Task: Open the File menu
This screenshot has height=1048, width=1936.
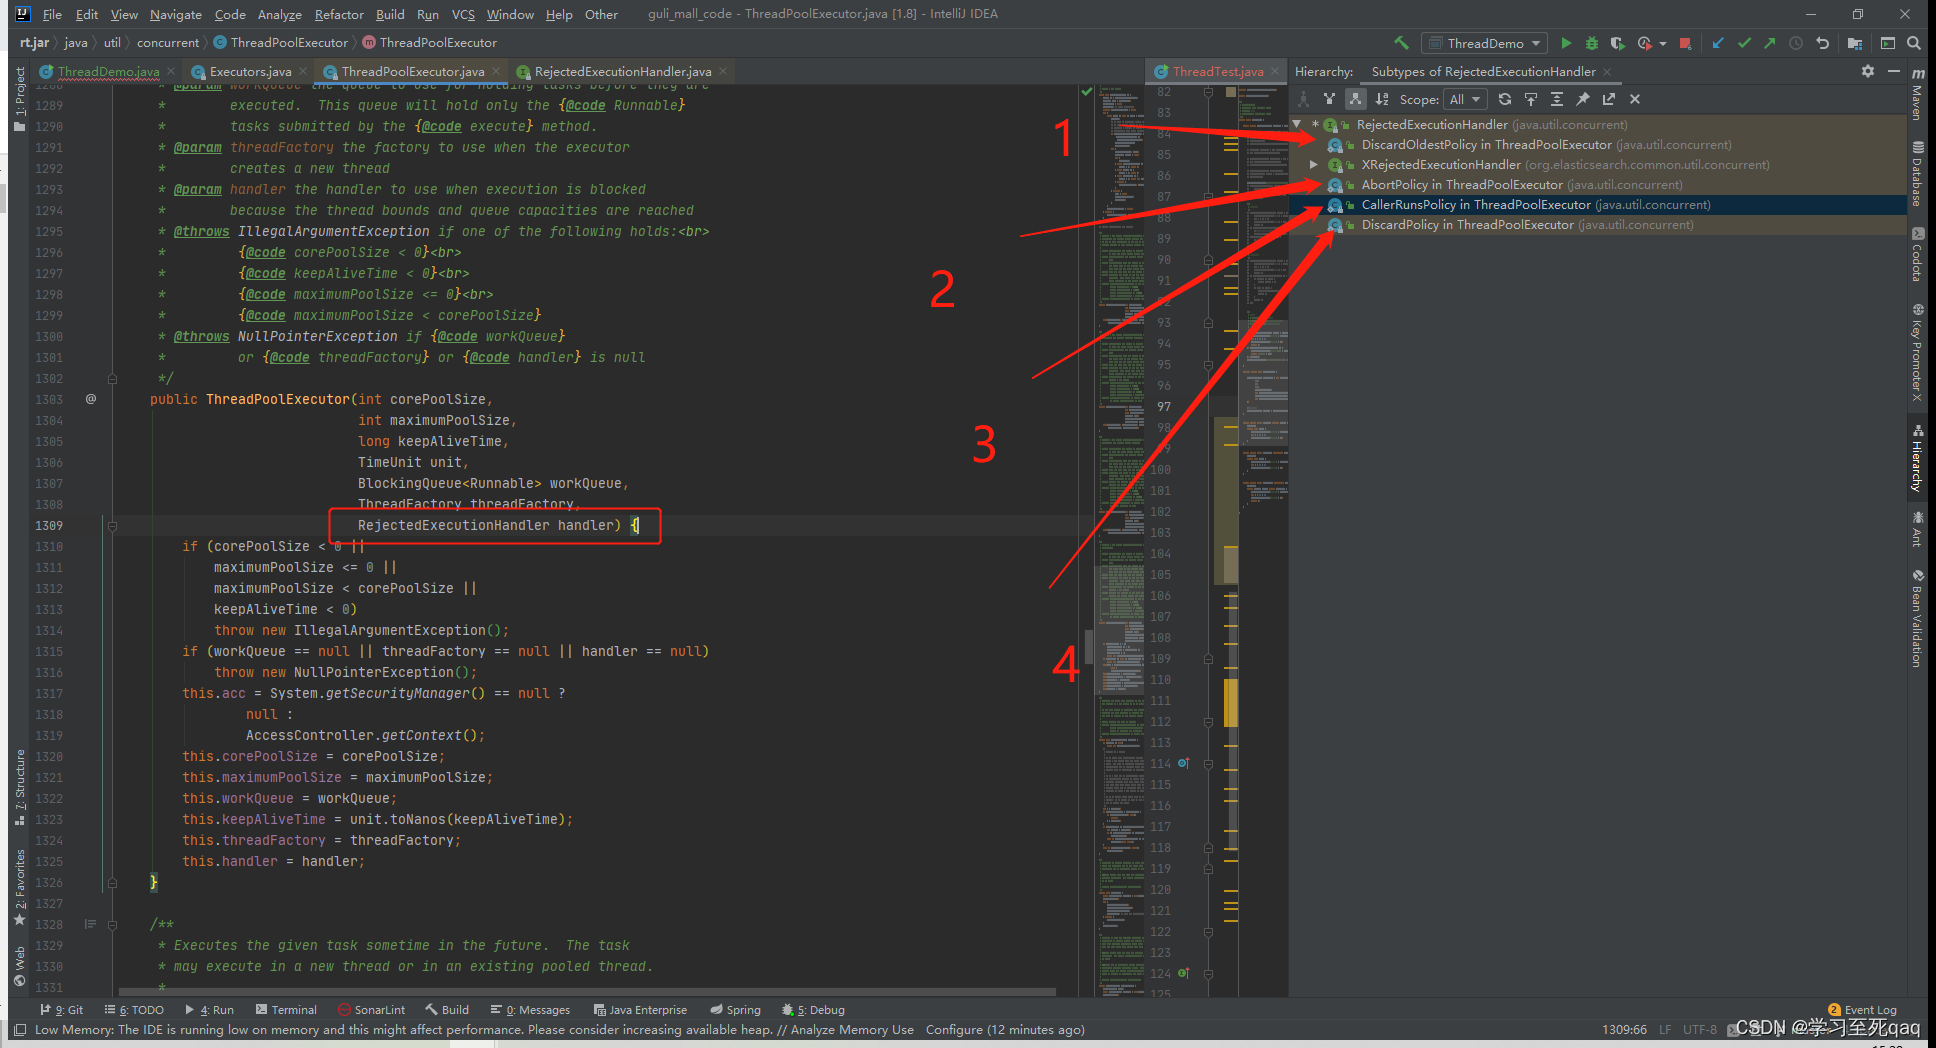Action: [x=52, y=14]
